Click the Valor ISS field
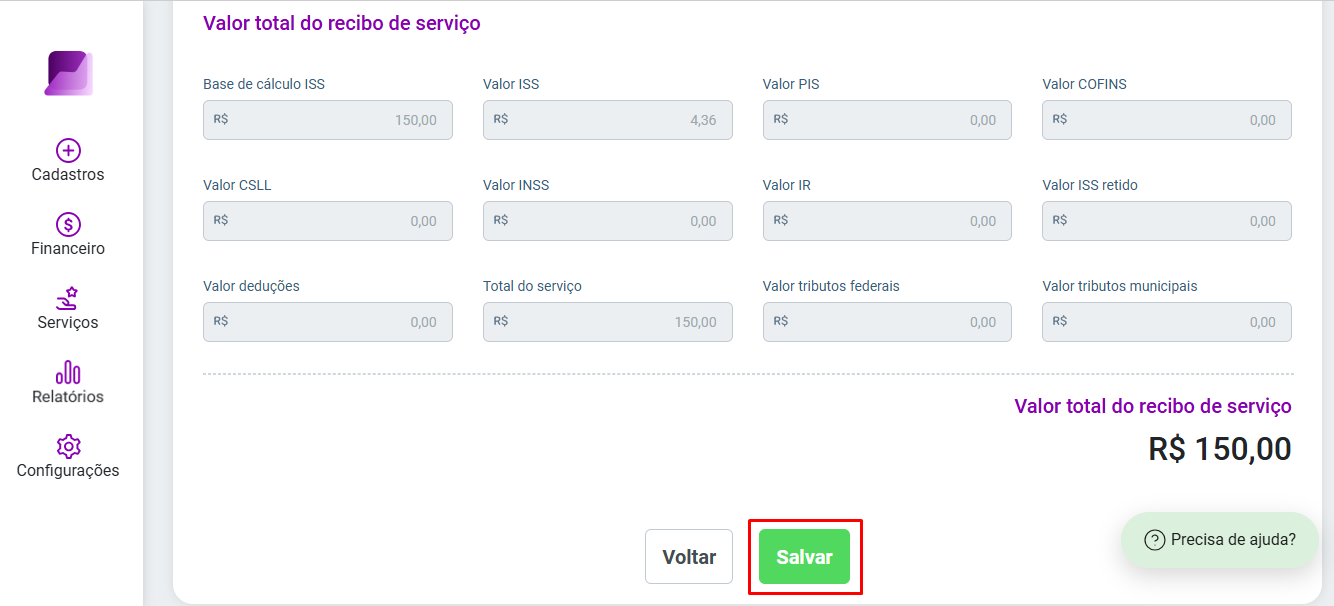 tap(608, 120)
